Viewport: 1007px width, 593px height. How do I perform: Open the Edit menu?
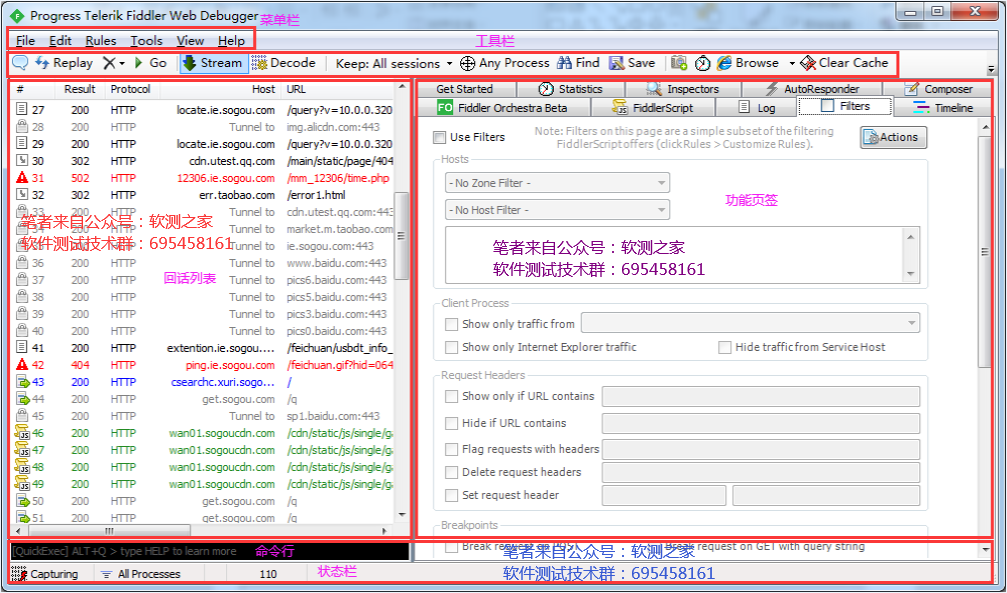coord(60,40)
